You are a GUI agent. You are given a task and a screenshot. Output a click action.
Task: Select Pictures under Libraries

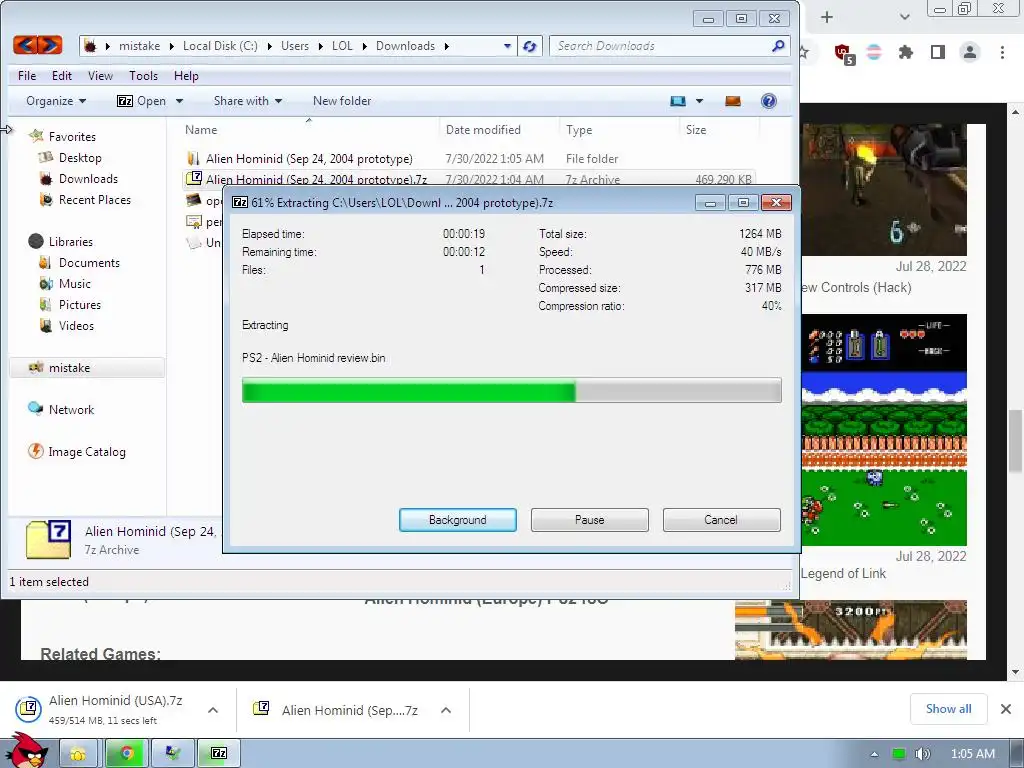(80, 304)
